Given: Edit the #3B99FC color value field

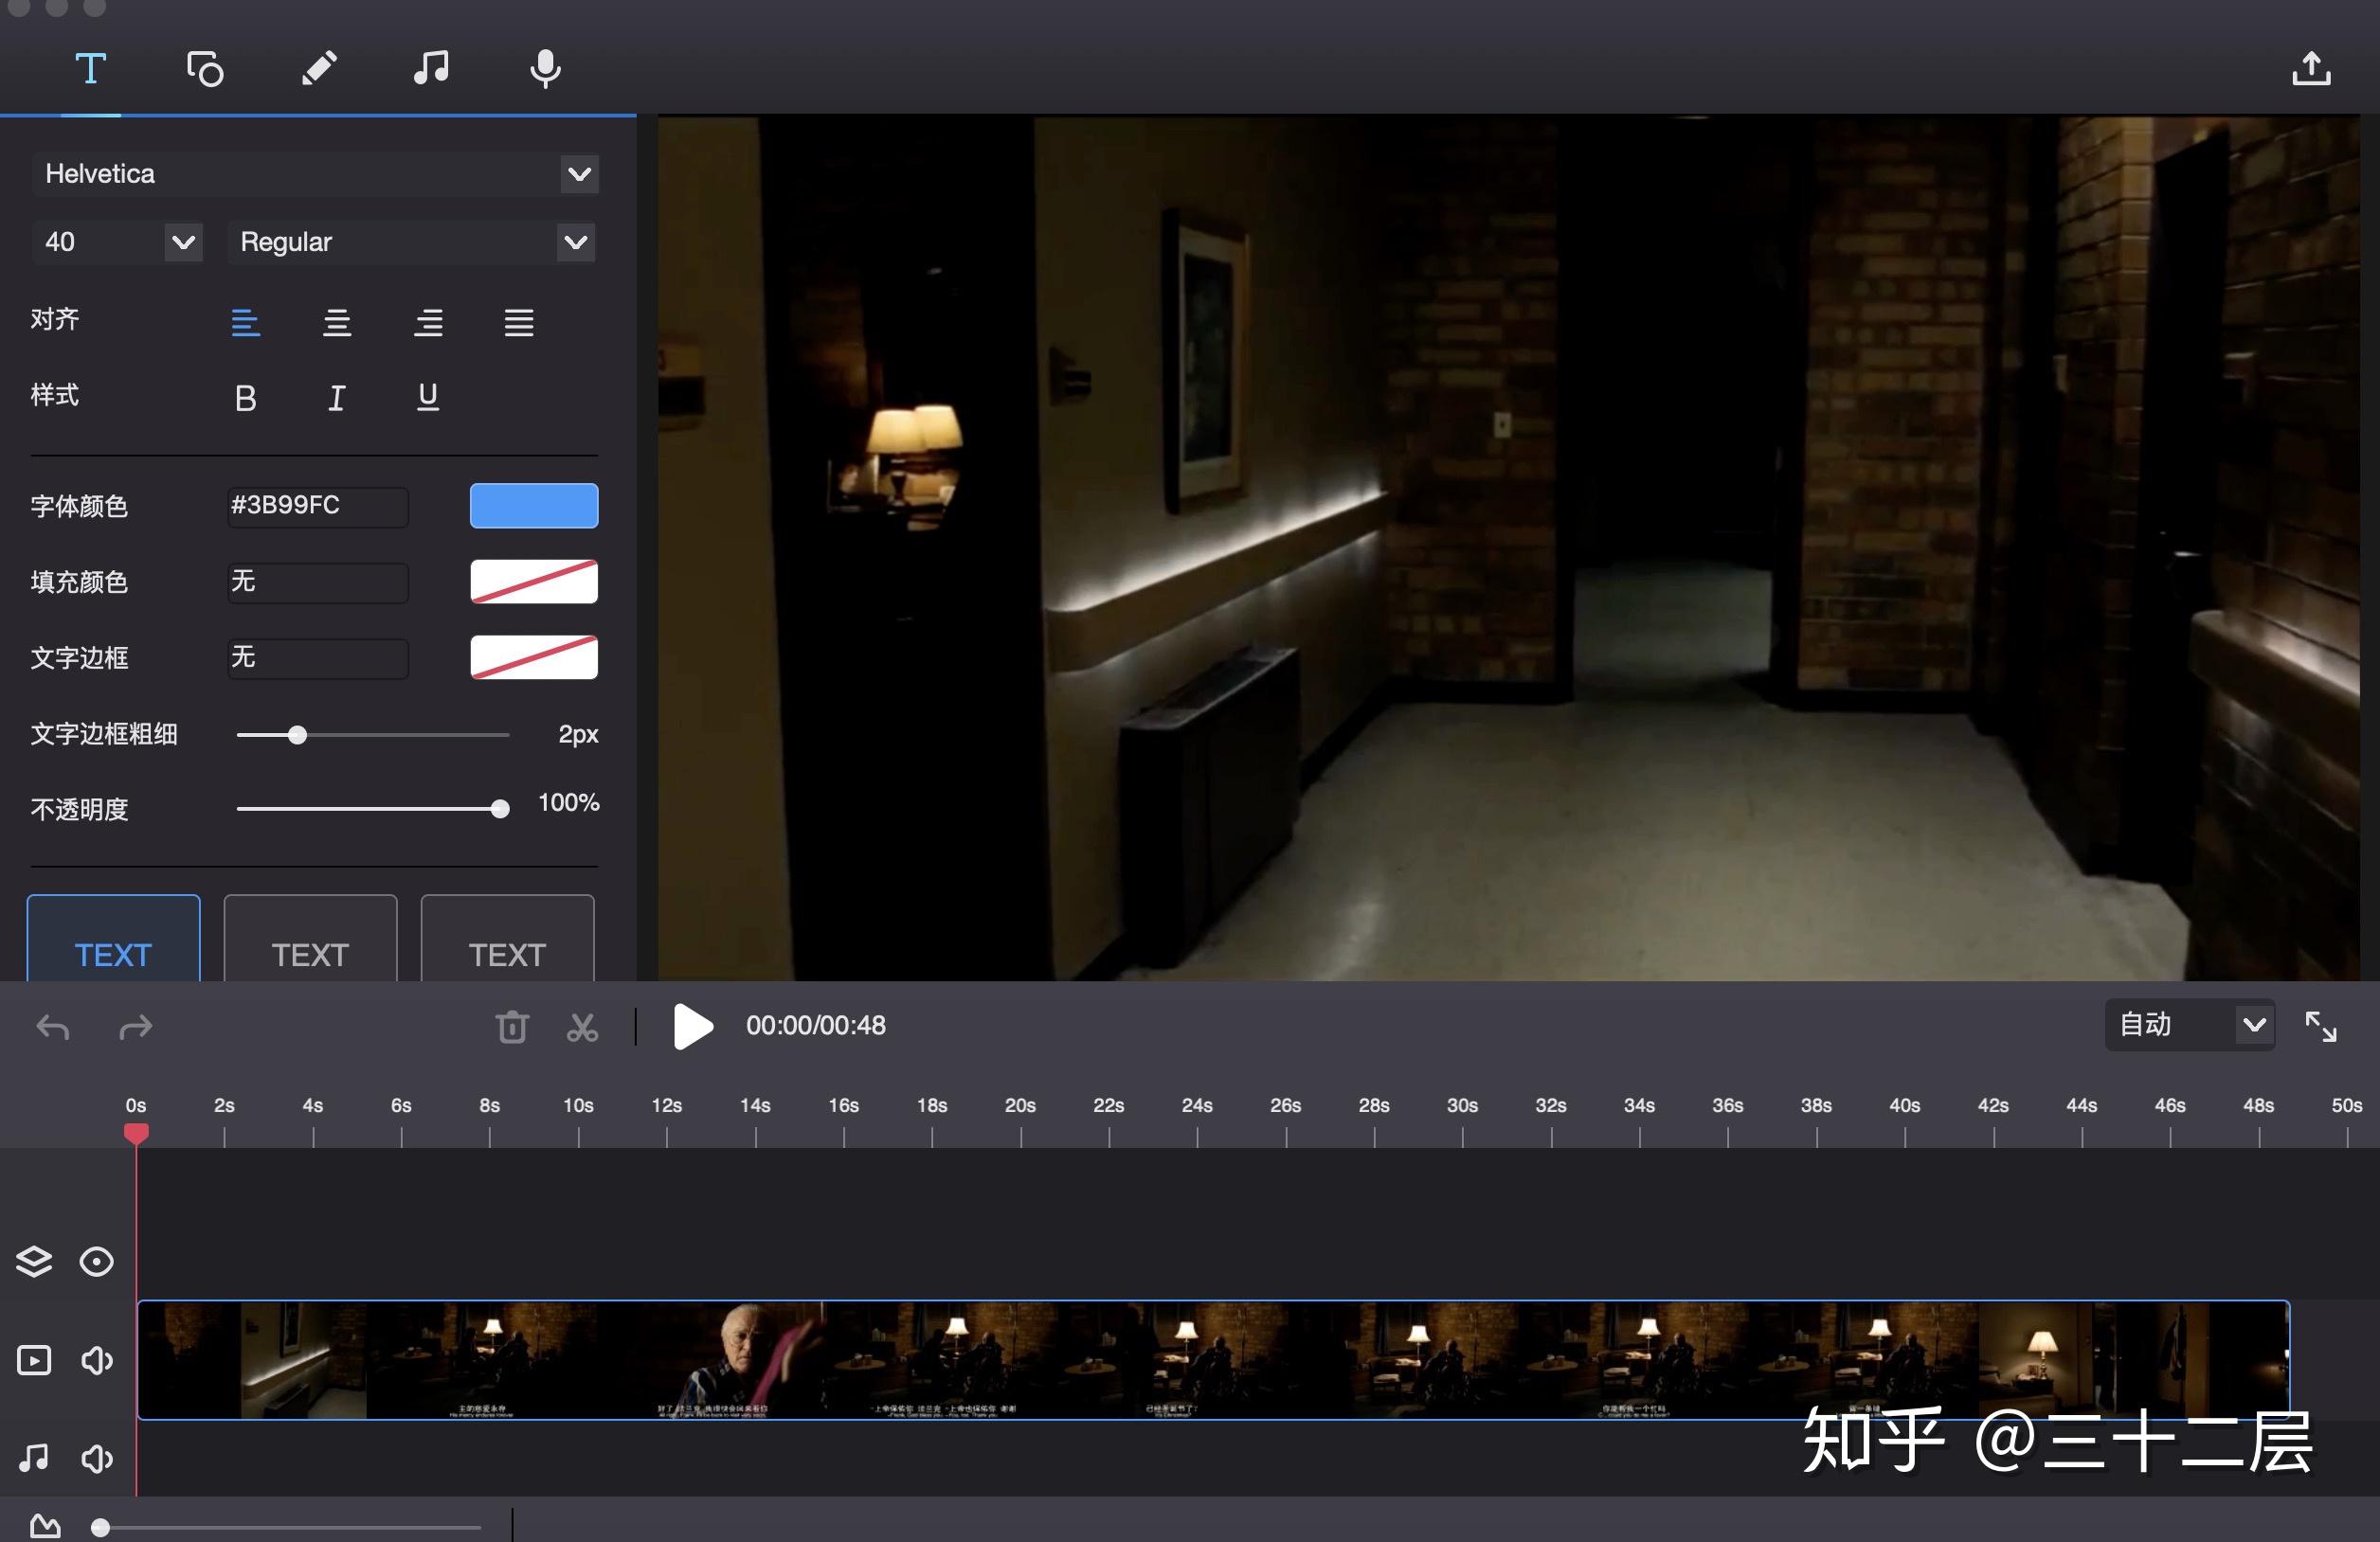Looking at the screenshot, I should coord(317,506).
